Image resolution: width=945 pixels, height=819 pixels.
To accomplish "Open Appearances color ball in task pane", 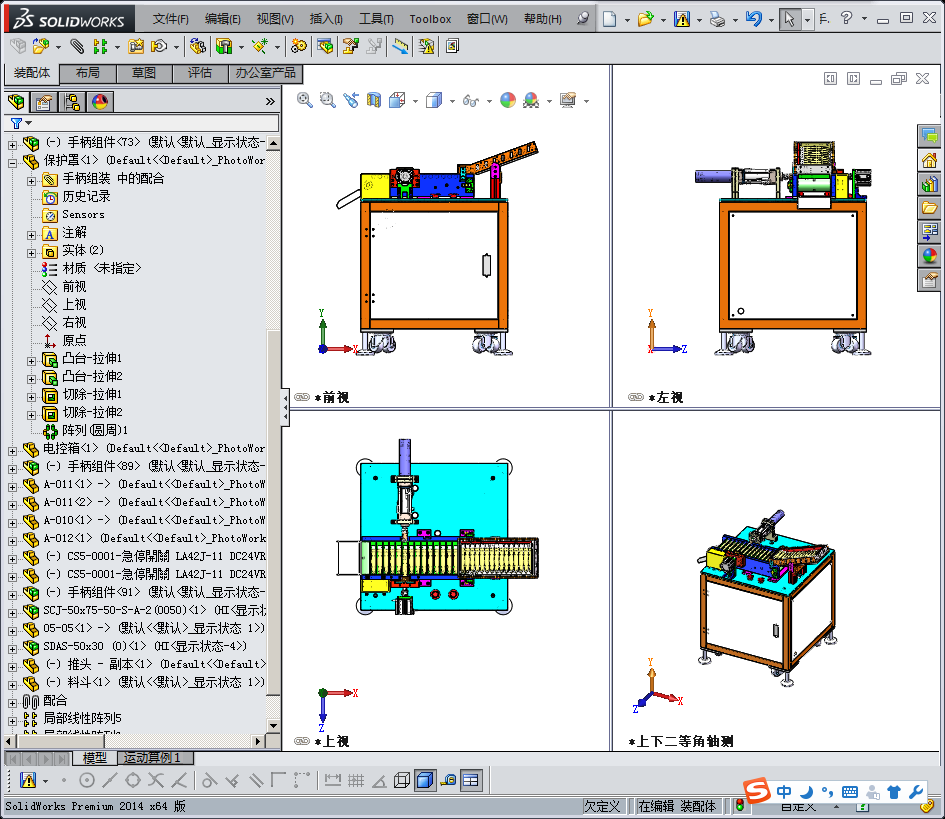I will [929, 256].
